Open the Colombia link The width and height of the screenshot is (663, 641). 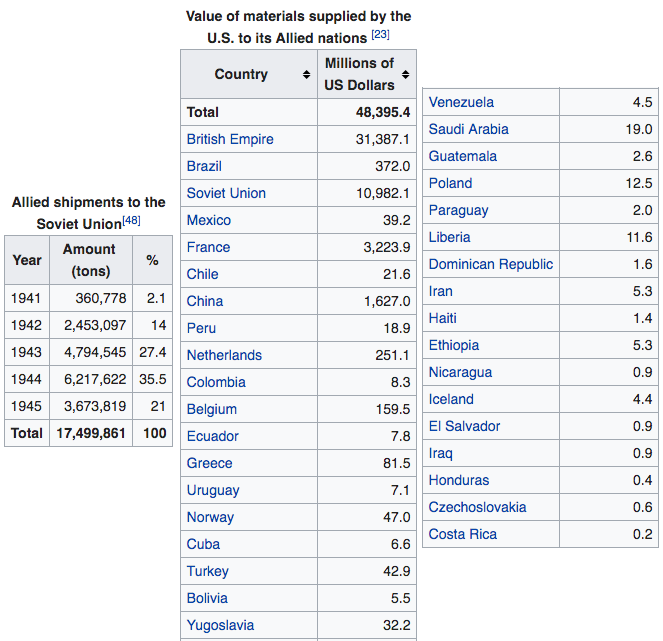point(216,383)
